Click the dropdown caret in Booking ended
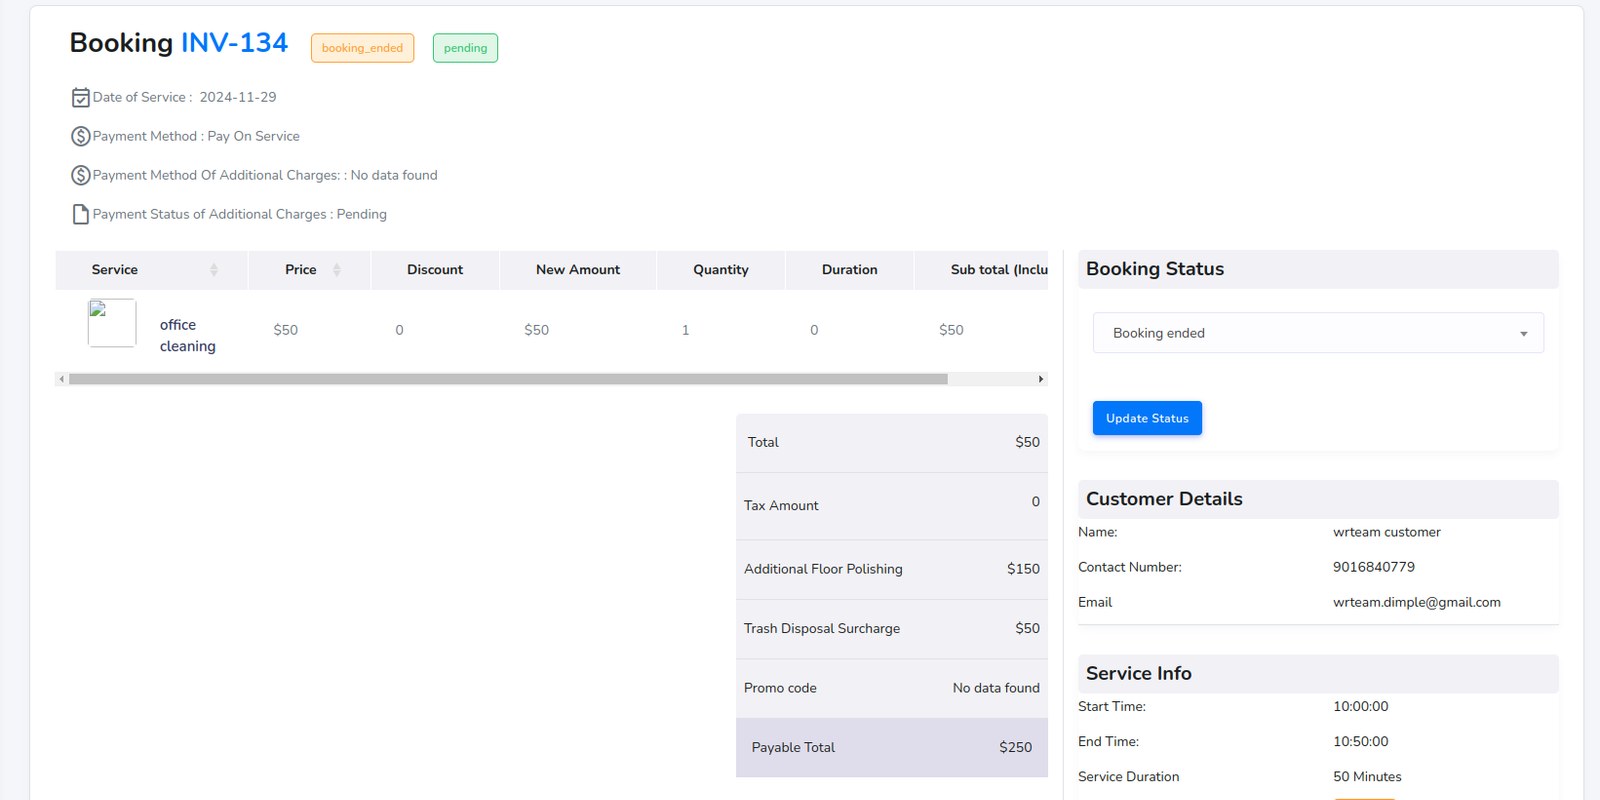Image resolution: width=1600 pixels, height=800 pixels. pos(1523,334)
